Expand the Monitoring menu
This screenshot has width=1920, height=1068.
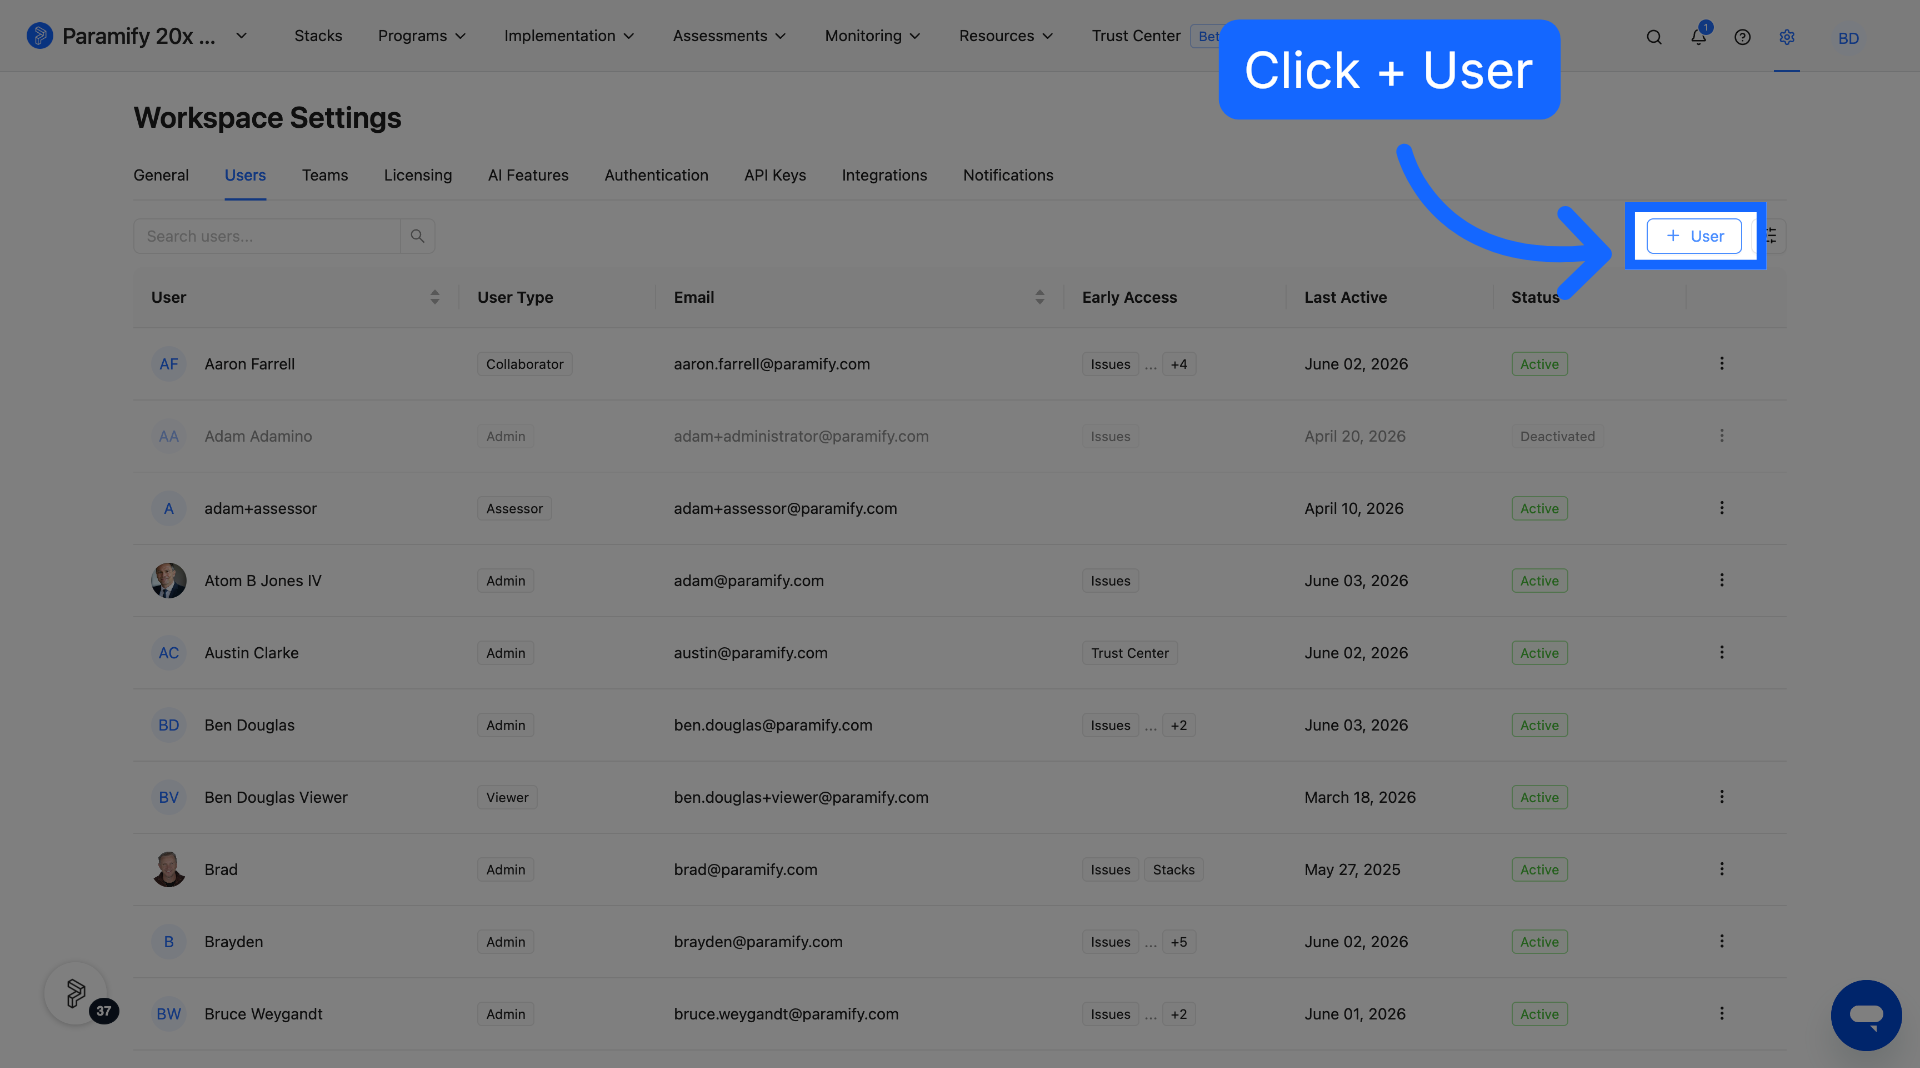(x=872, y=36)
